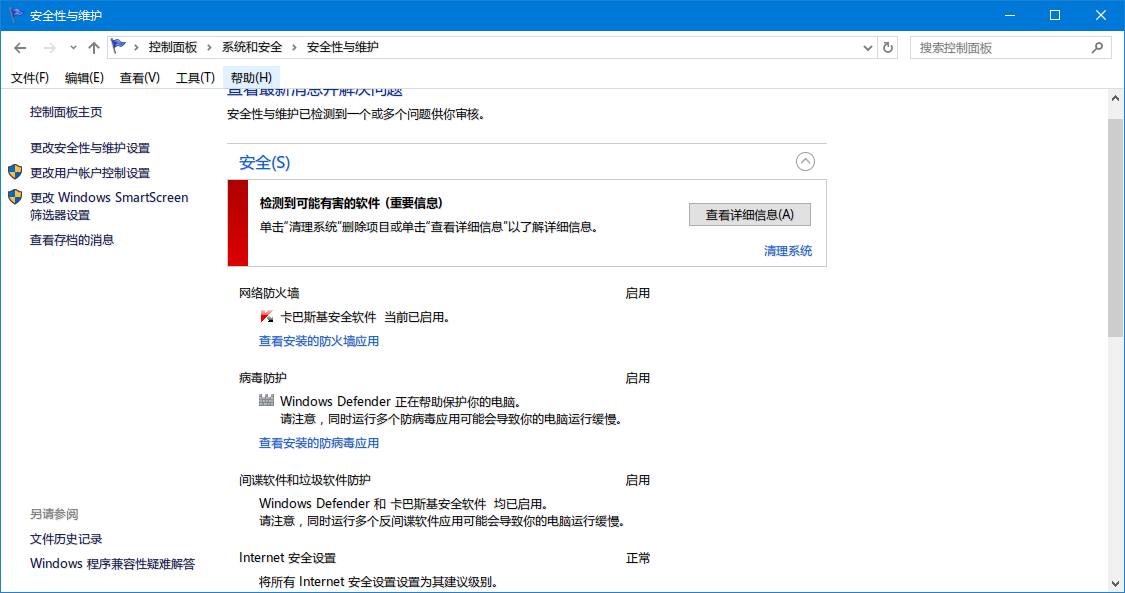The width and height of the screenshot is (1125, 593).
Task: Click the up-one-level arrow icon
Action: tap(94, 47)
